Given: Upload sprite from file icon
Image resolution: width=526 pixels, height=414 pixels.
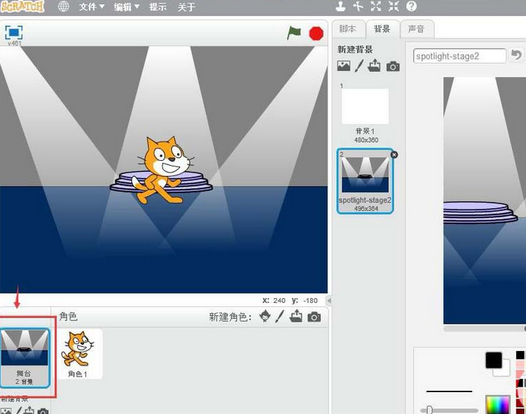Looking at the screenshot, I should point(296,316).
